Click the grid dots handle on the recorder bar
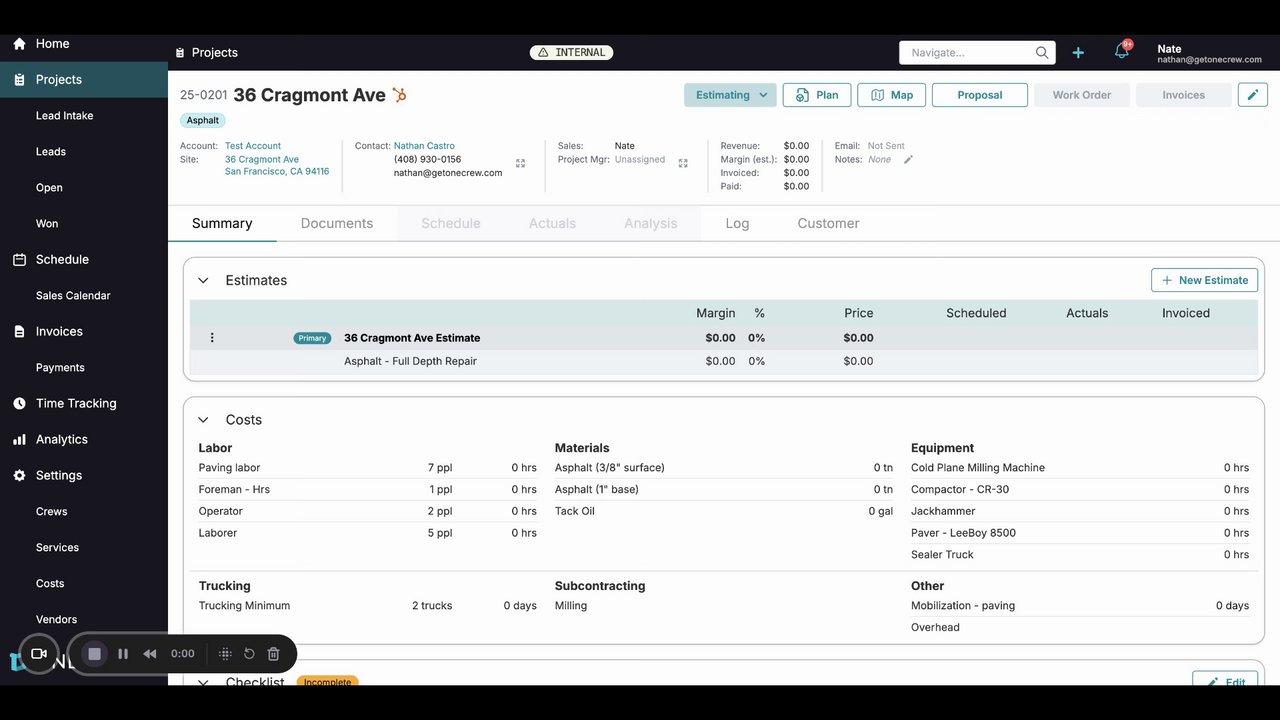This screenshot has width=1280, height=720. [x=225, y=654]
